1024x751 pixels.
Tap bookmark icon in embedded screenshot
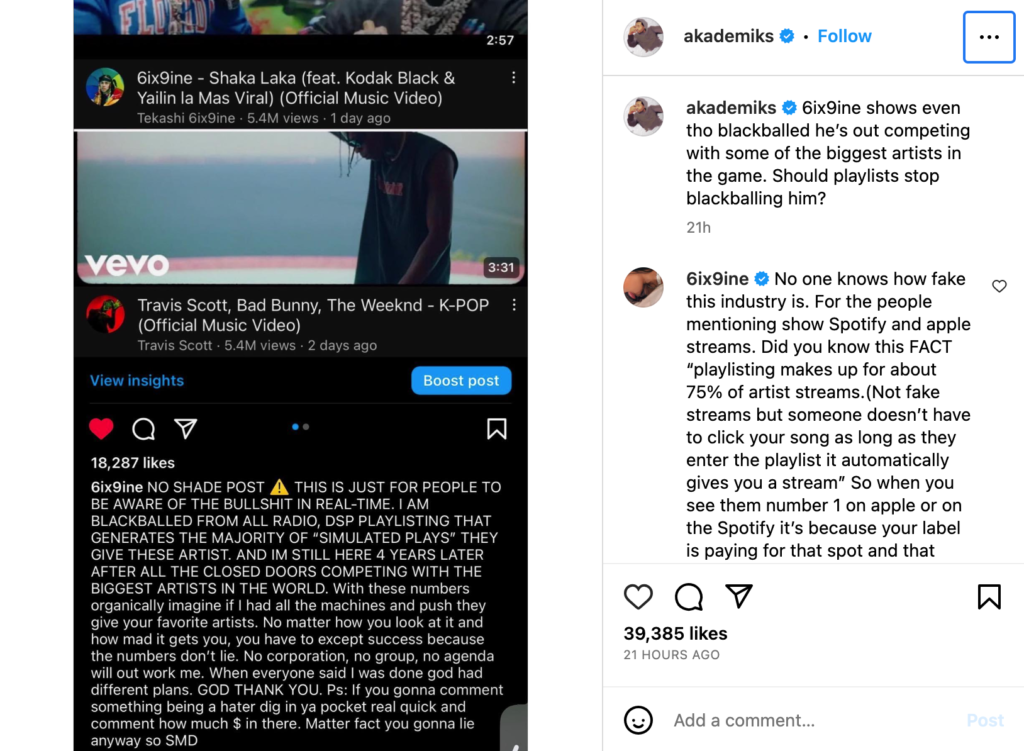[x=496, y=429]
